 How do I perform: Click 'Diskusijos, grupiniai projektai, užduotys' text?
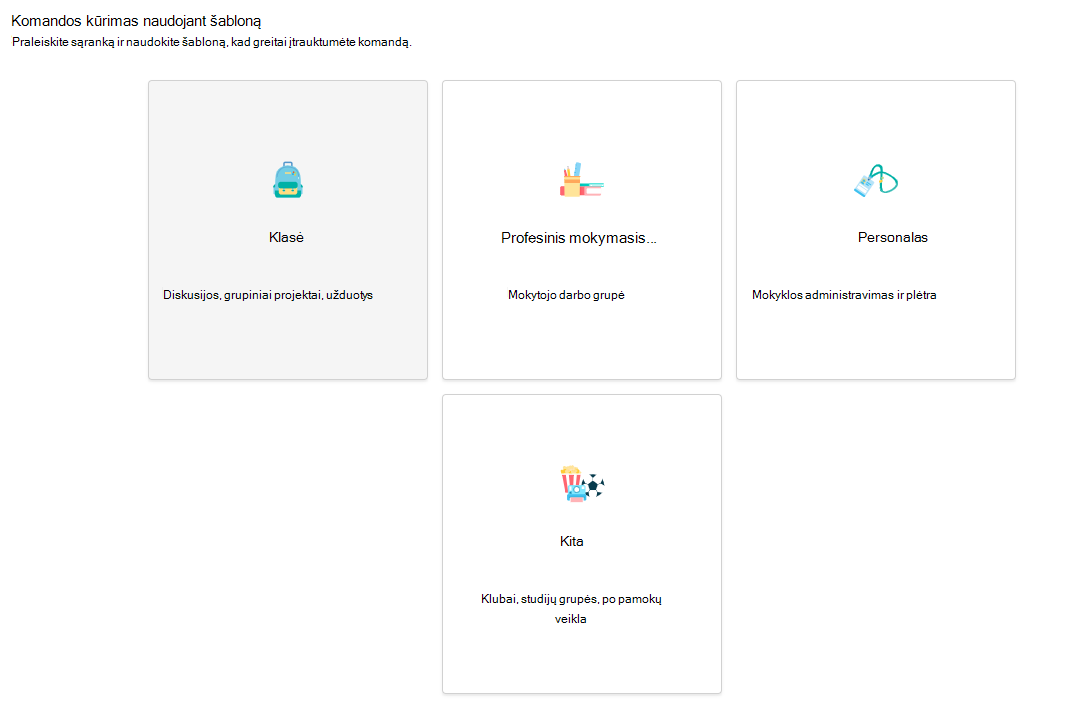point(268,295)
